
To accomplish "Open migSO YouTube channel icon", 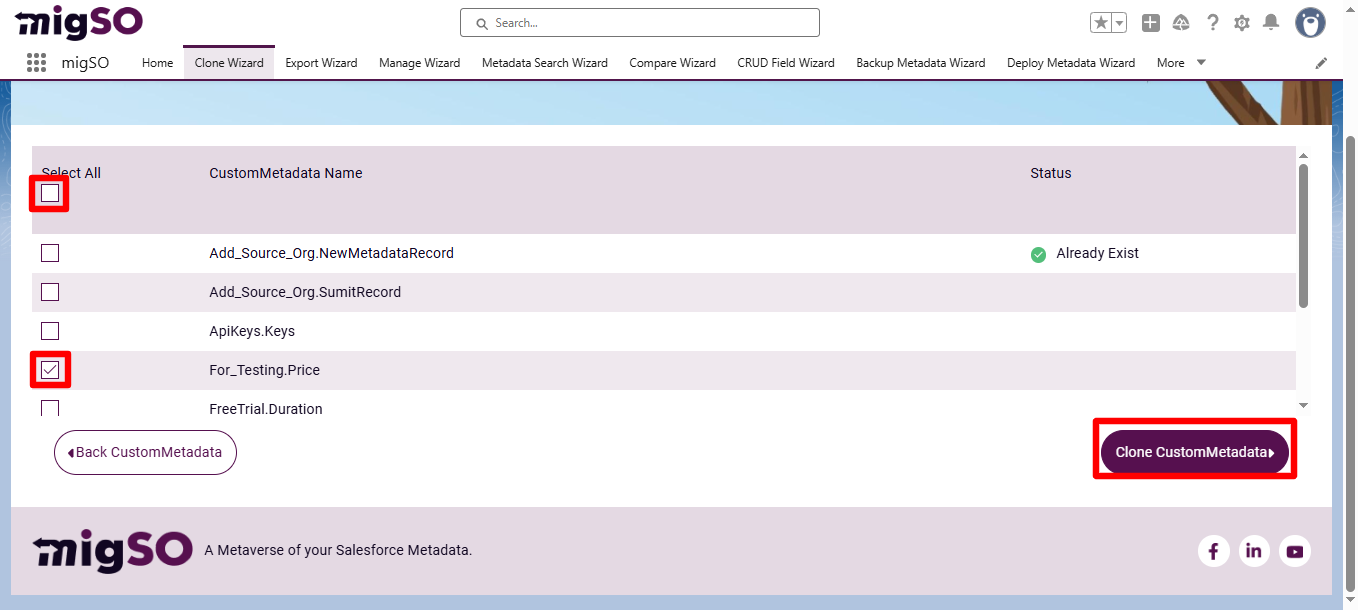I will (1295, 551).
